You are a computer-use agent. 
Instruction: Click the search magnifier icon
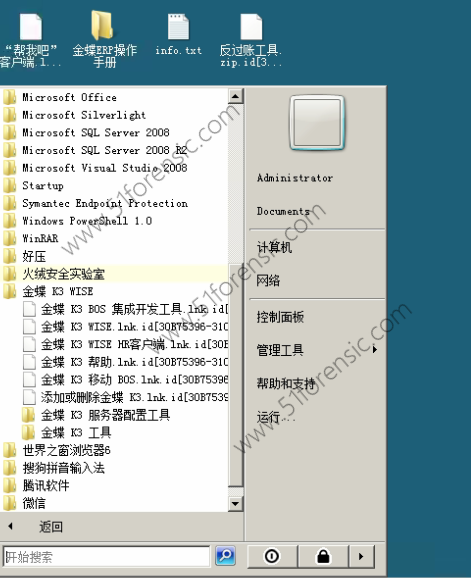click(x=226, y=556)
